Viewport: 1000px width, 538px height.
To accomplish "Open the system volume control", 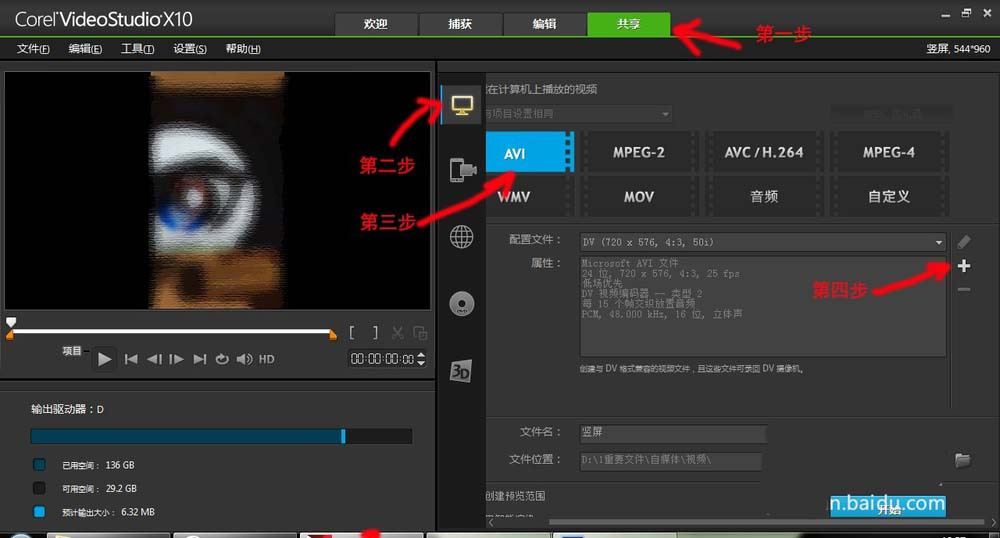I will [244, 360].
